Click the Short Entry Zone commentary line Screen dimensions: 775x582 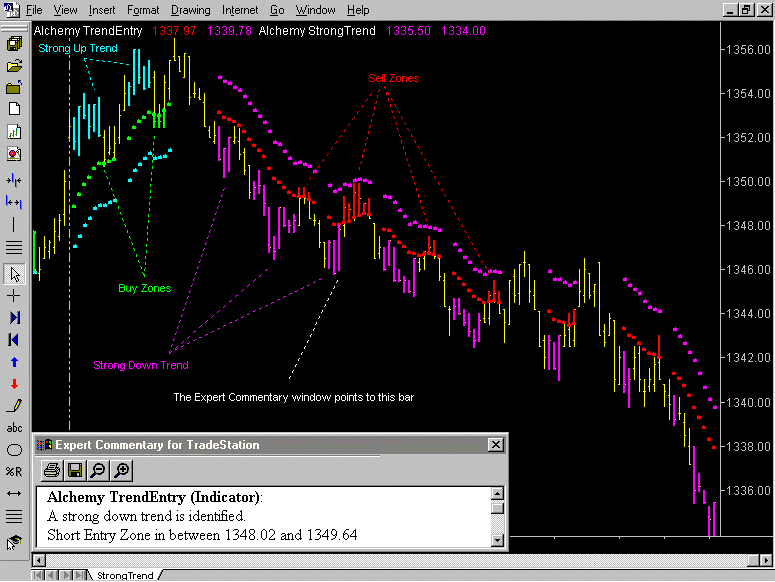(202, 535)
